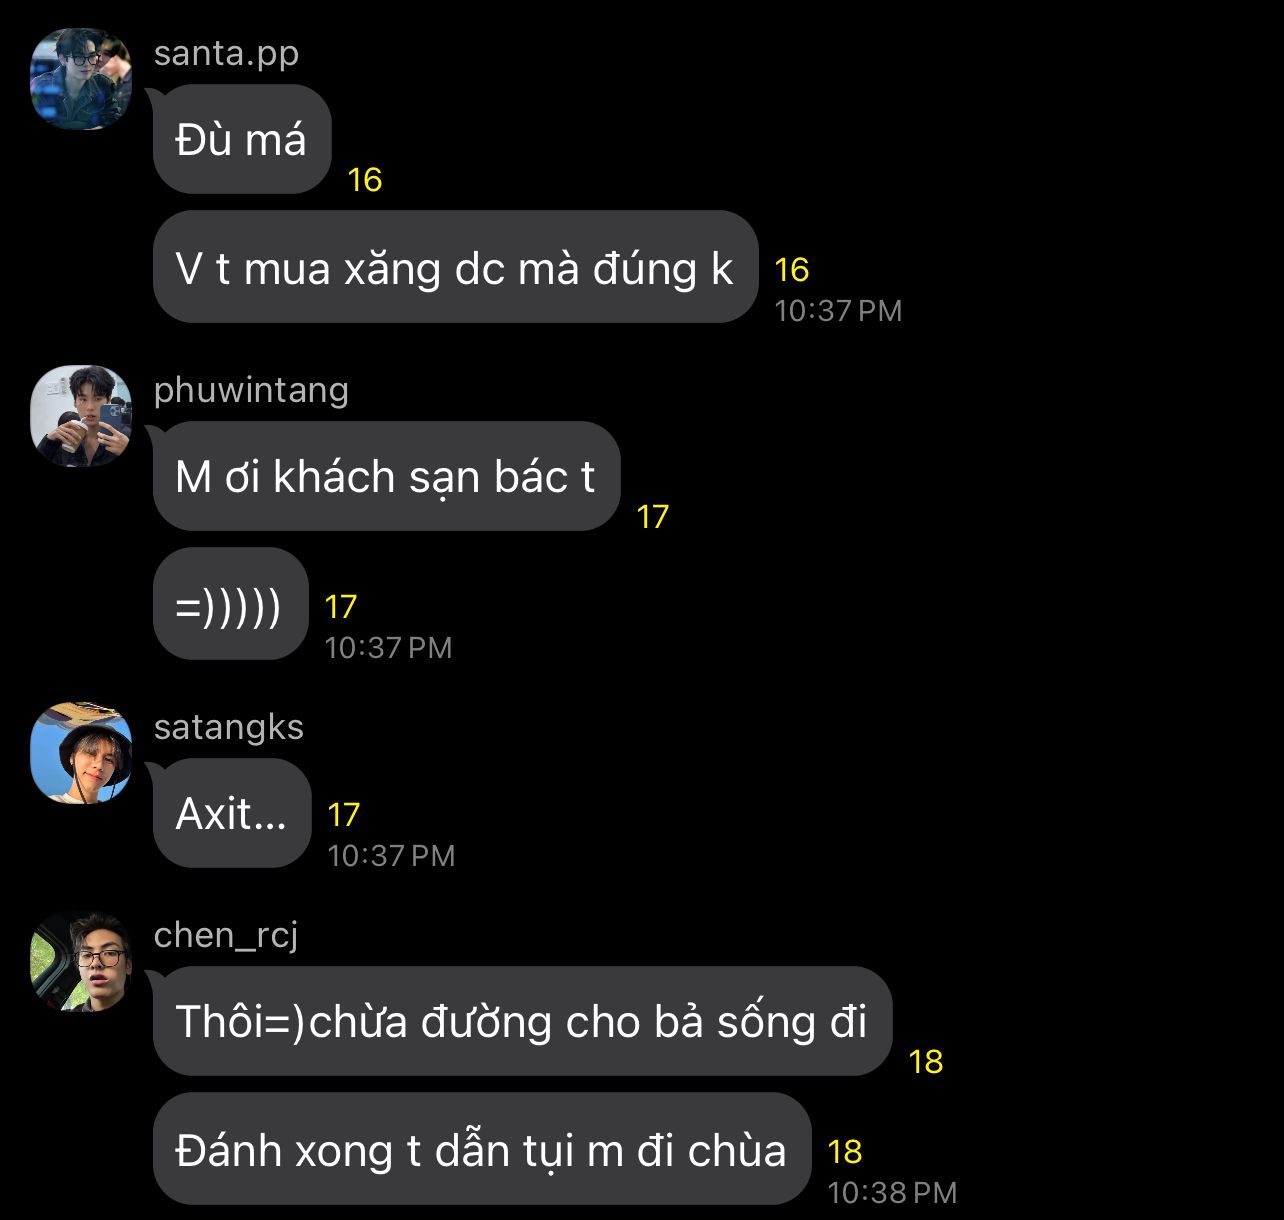Open the satangks username label
The height and width of the screenshot is (1220, 1284).
pos(228,727)
